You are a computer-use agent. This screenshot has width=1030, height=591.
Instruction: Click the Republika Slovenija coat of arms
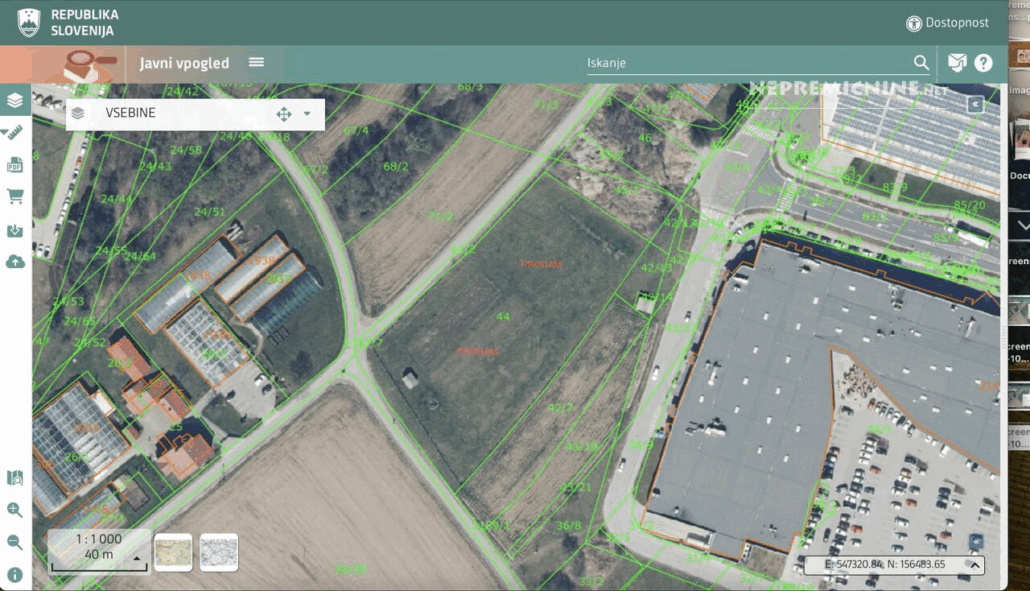pyautogui.click(x=29, y=23)
